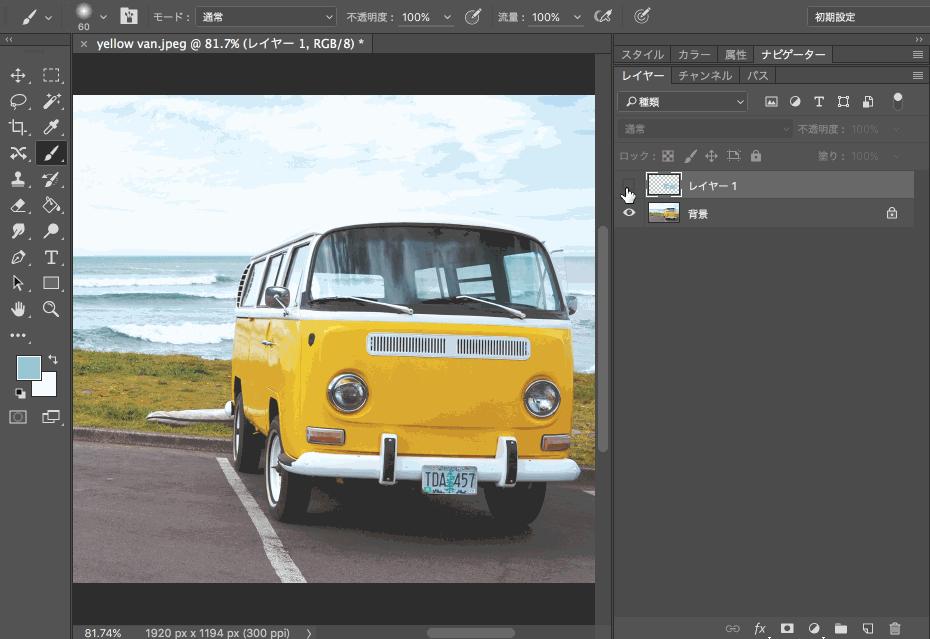The image size is (930, 639).
Task: Select the Lasso tool
Action: click(x=18, y=101)
